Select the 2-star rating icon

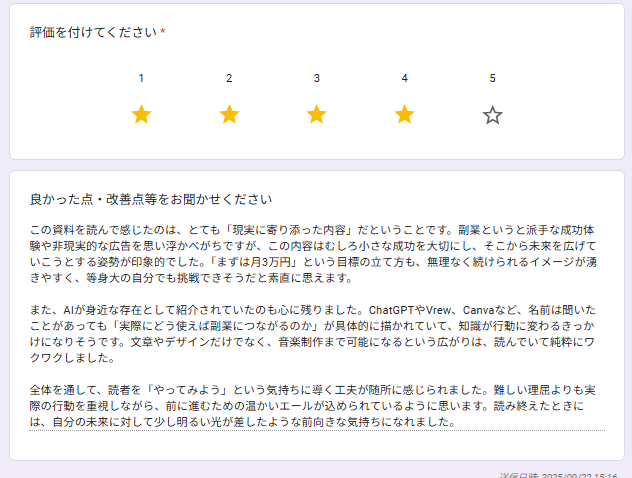point(229,115)
